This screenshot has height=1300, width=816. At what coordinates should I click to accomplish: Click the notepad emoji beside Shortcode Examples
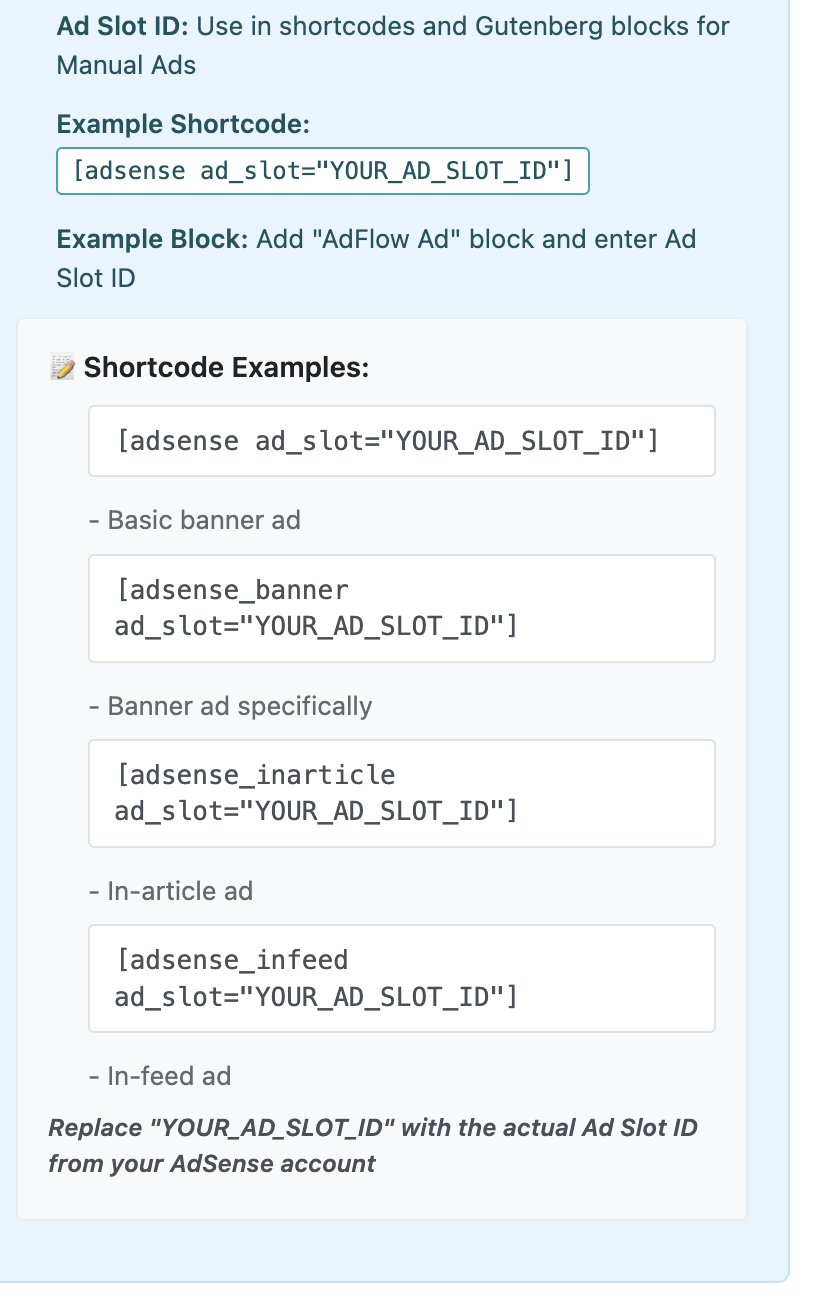62,368
